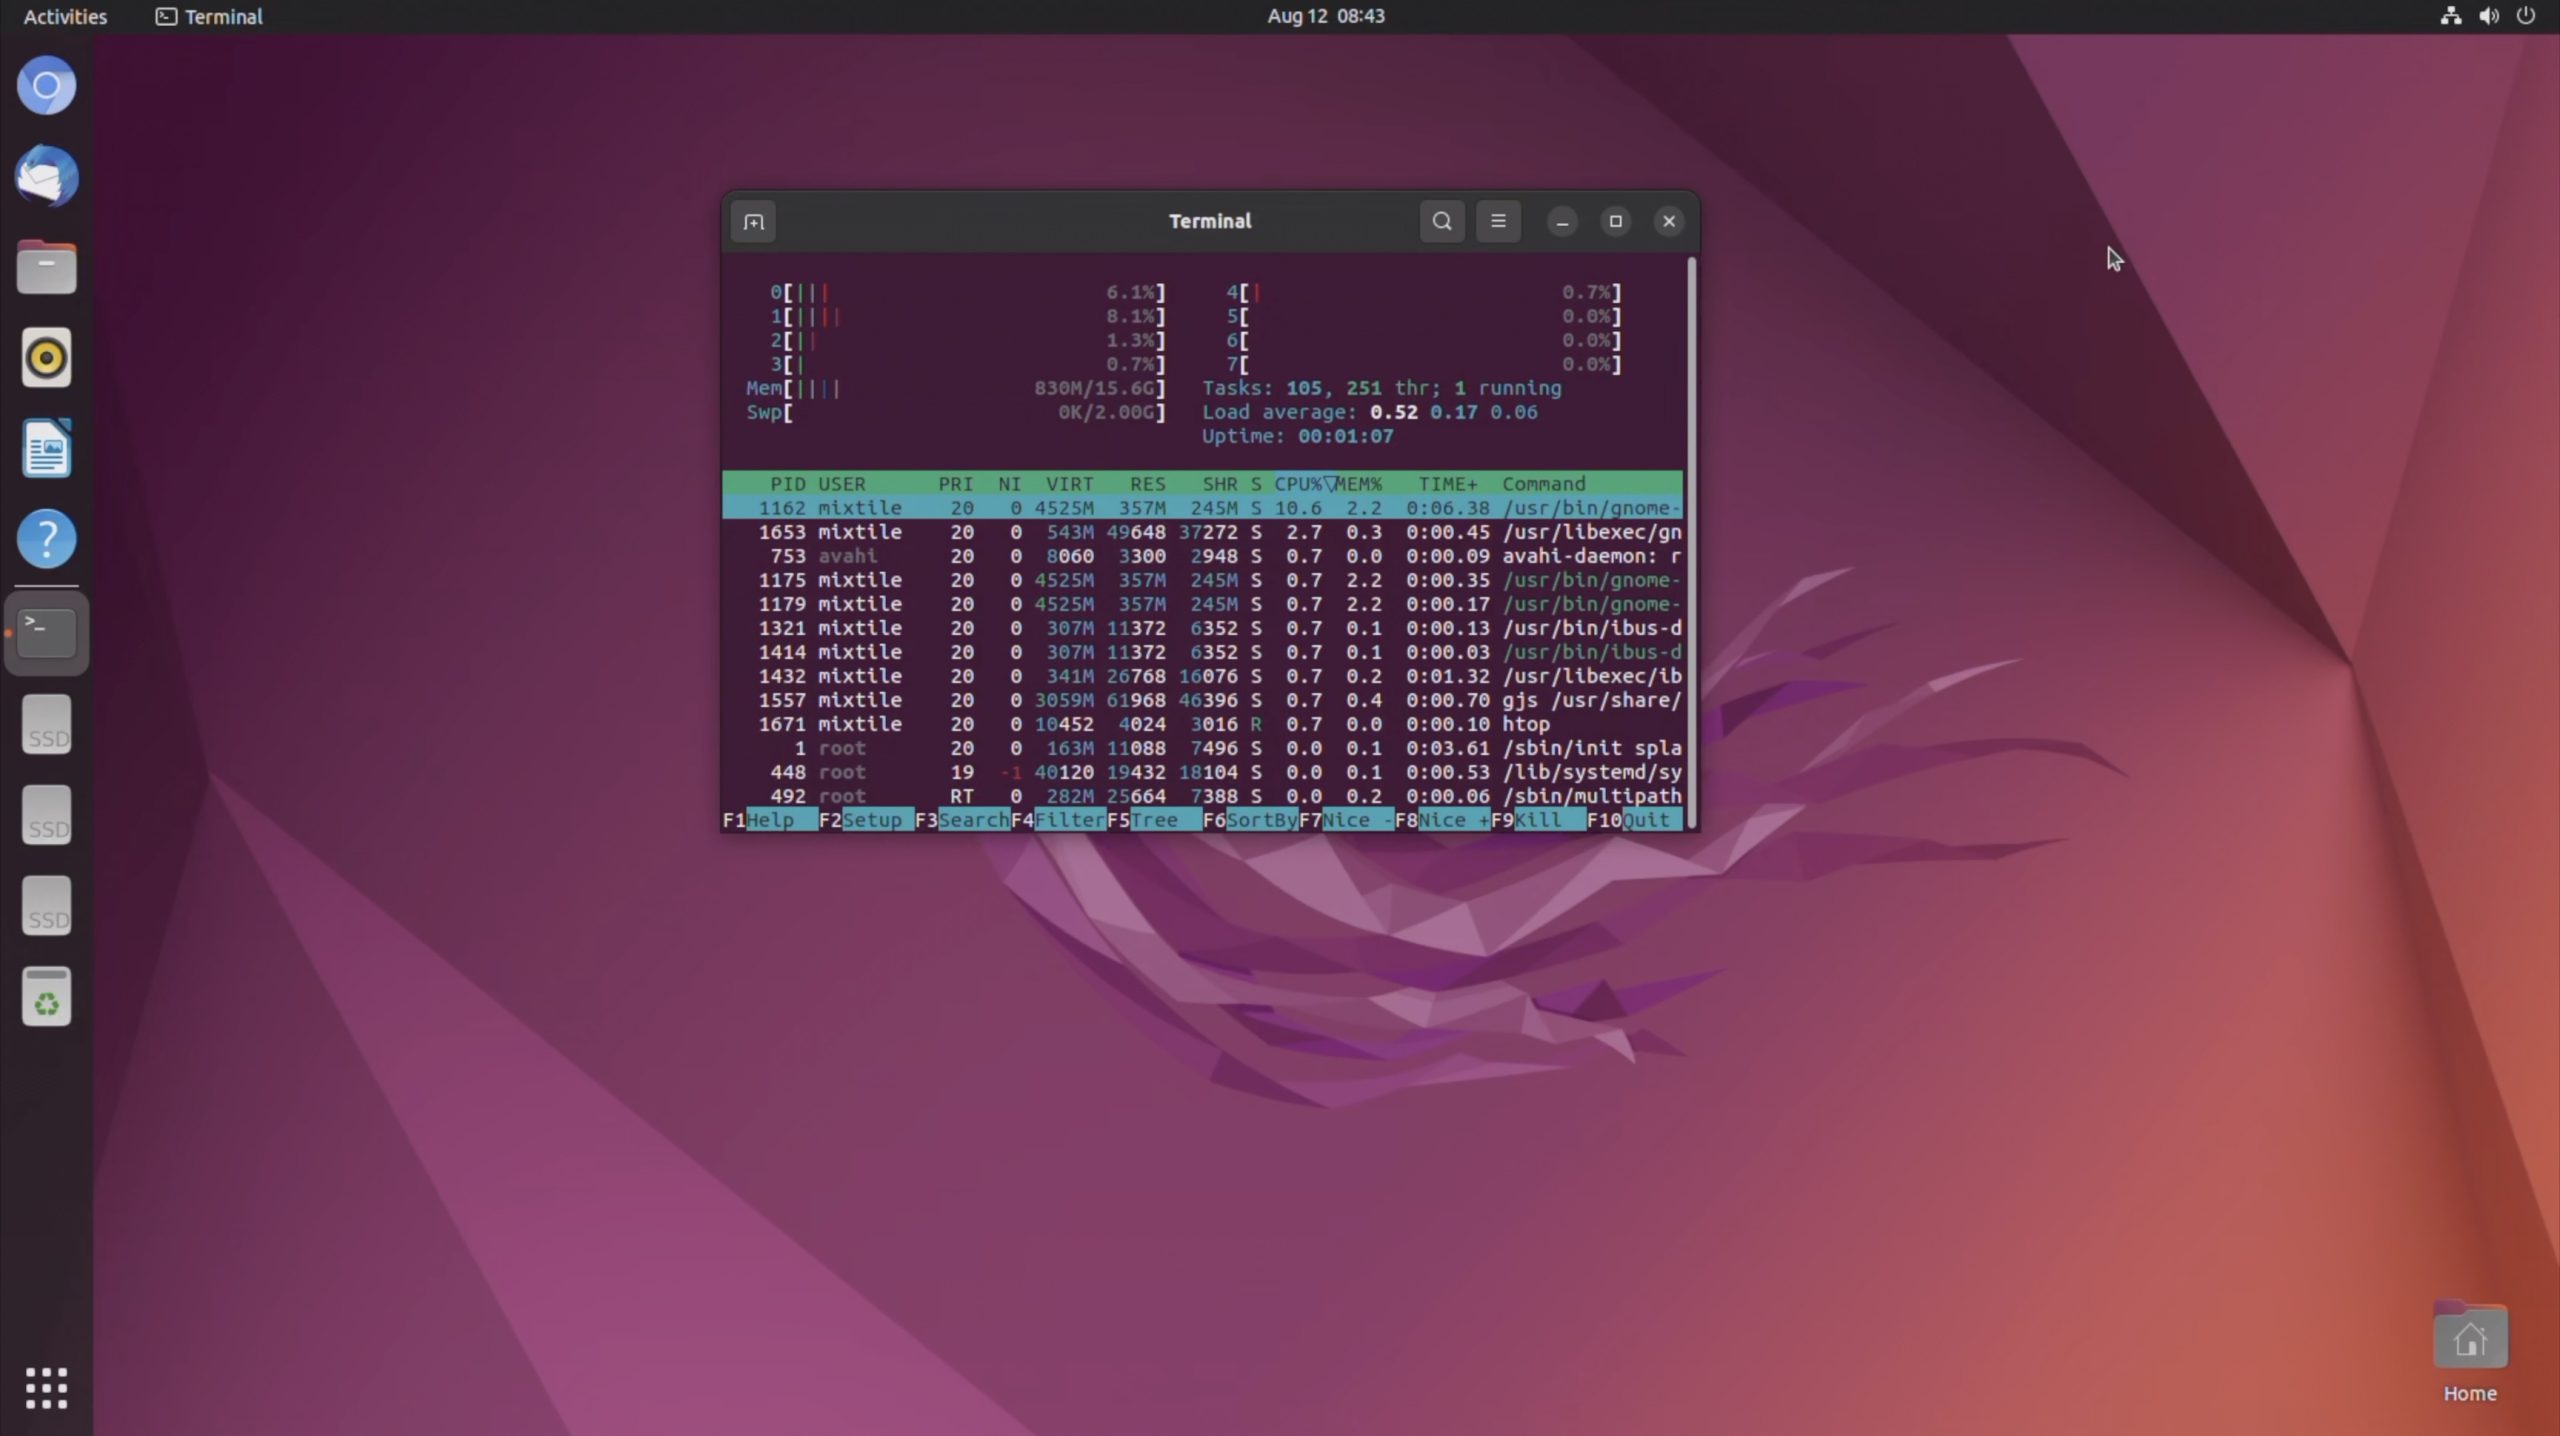Open Thunderbird mail from the dock
The height and width of the screenshot is (1436, 2560).
click(x=46, y=177)
